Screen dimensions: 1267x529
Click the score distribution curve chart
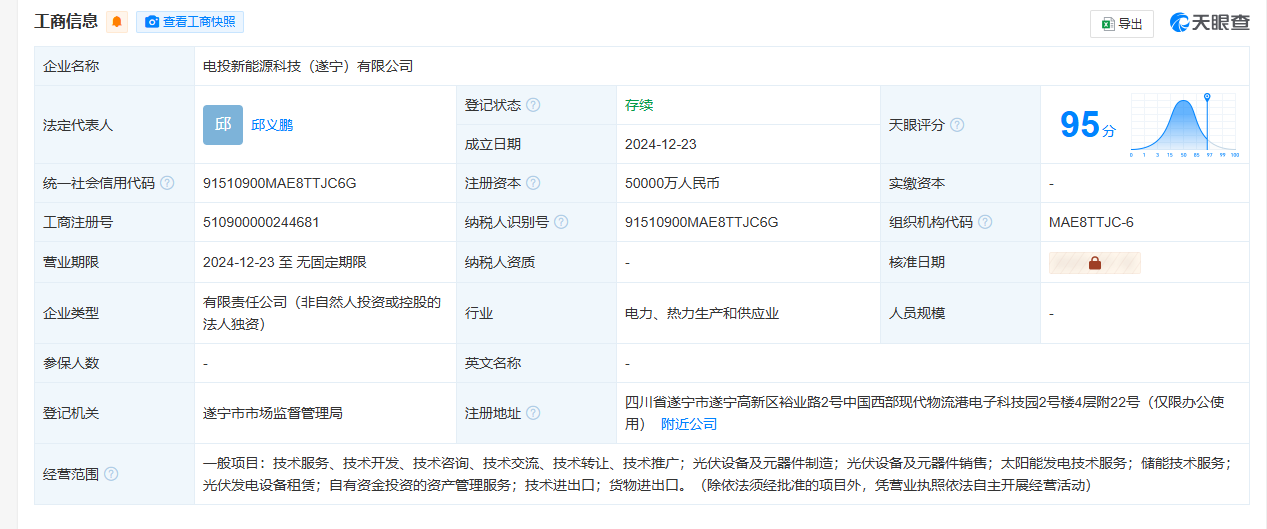click(1184, 125)
